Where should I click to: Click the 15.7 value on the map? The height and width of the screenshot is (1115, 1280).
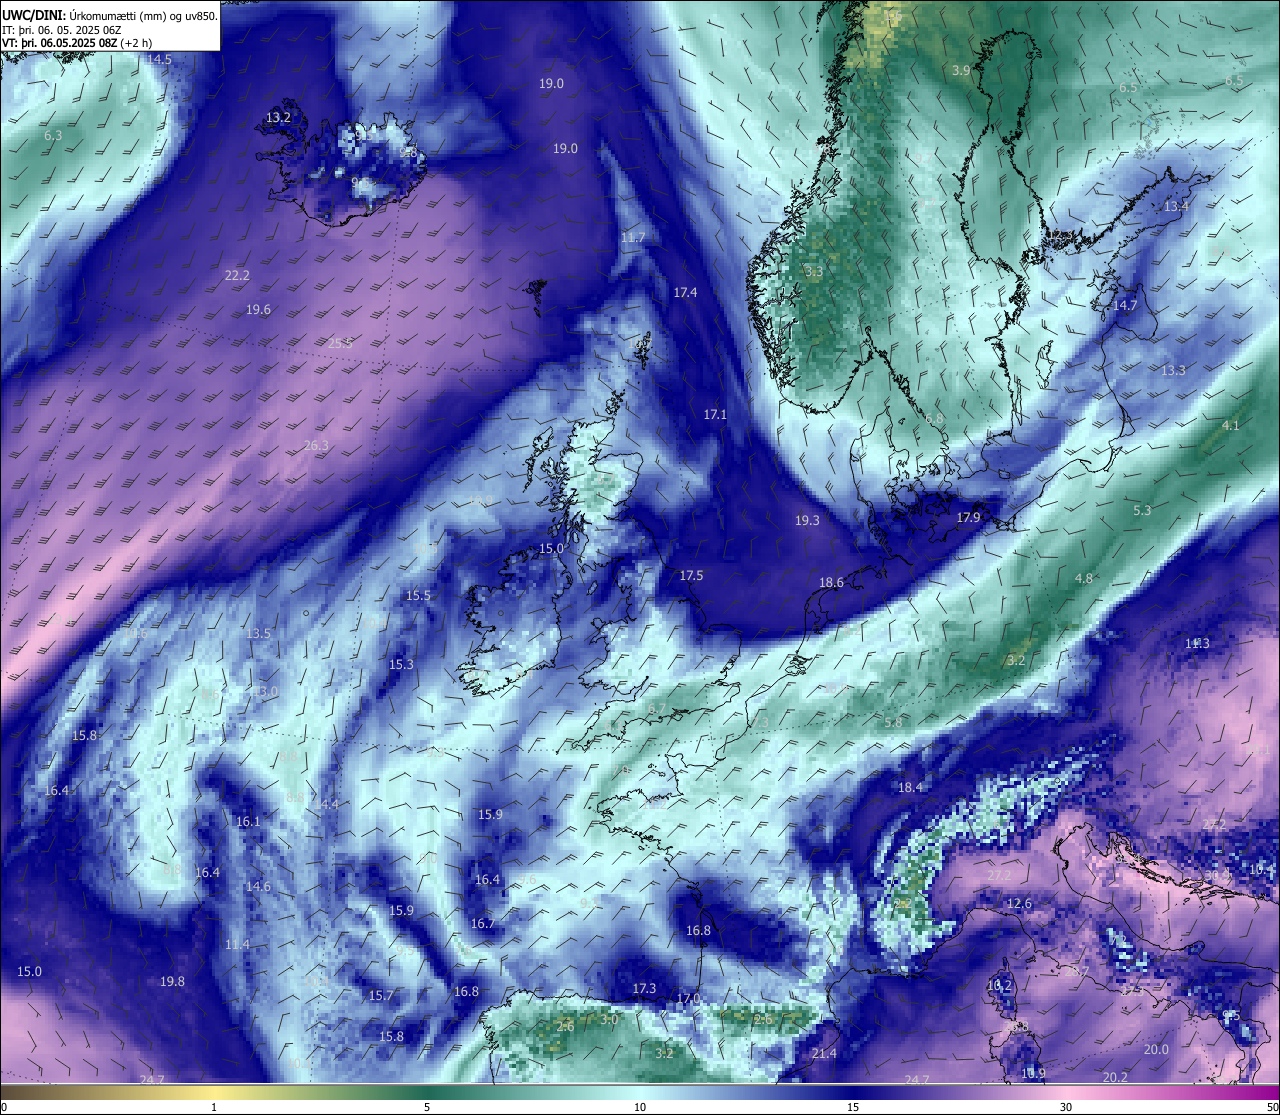[x=380, y=995]
